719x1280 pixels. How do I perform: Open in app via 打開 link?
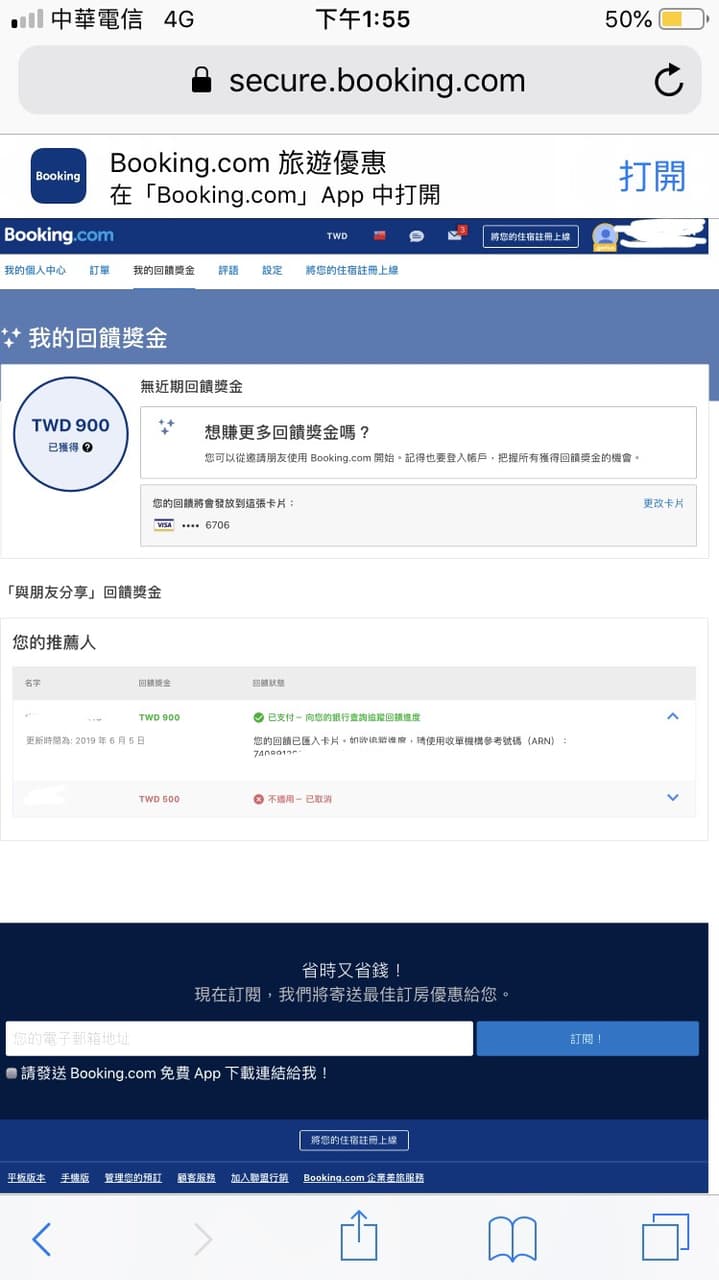(x=652, y=176)
